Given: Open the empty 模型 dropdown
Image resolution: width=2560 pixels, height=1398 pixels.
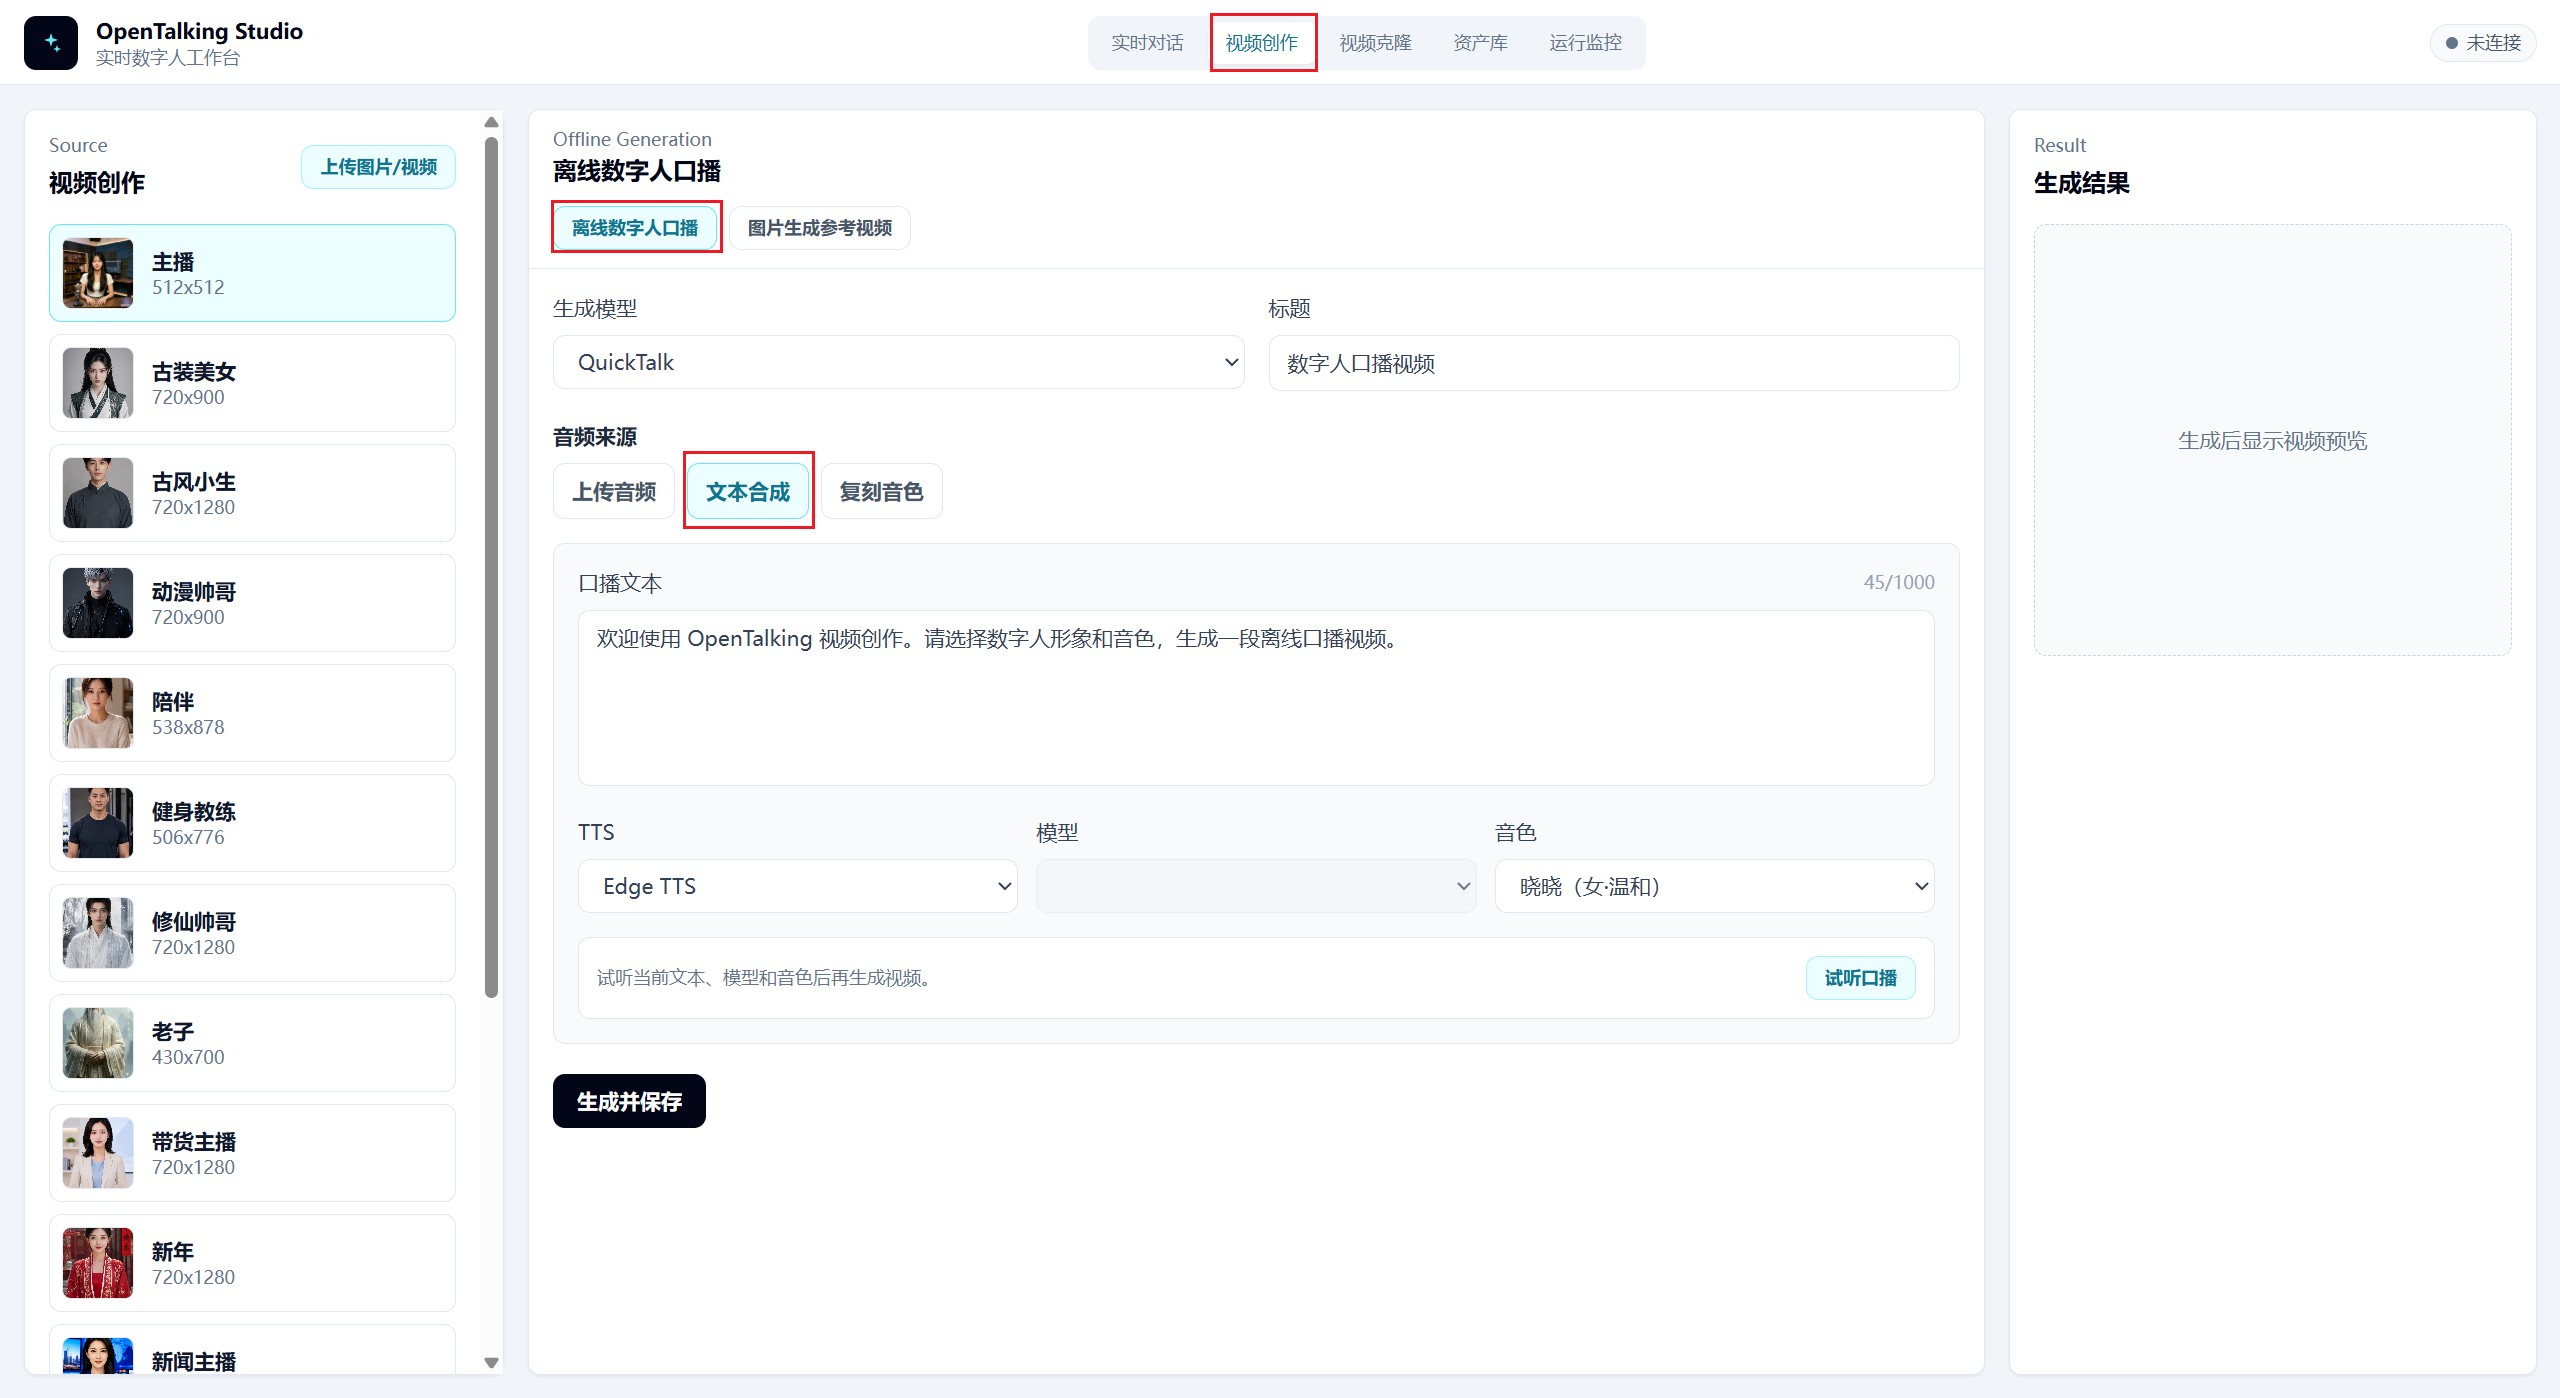Looking at the screenshot, I should coord(1256,886).
